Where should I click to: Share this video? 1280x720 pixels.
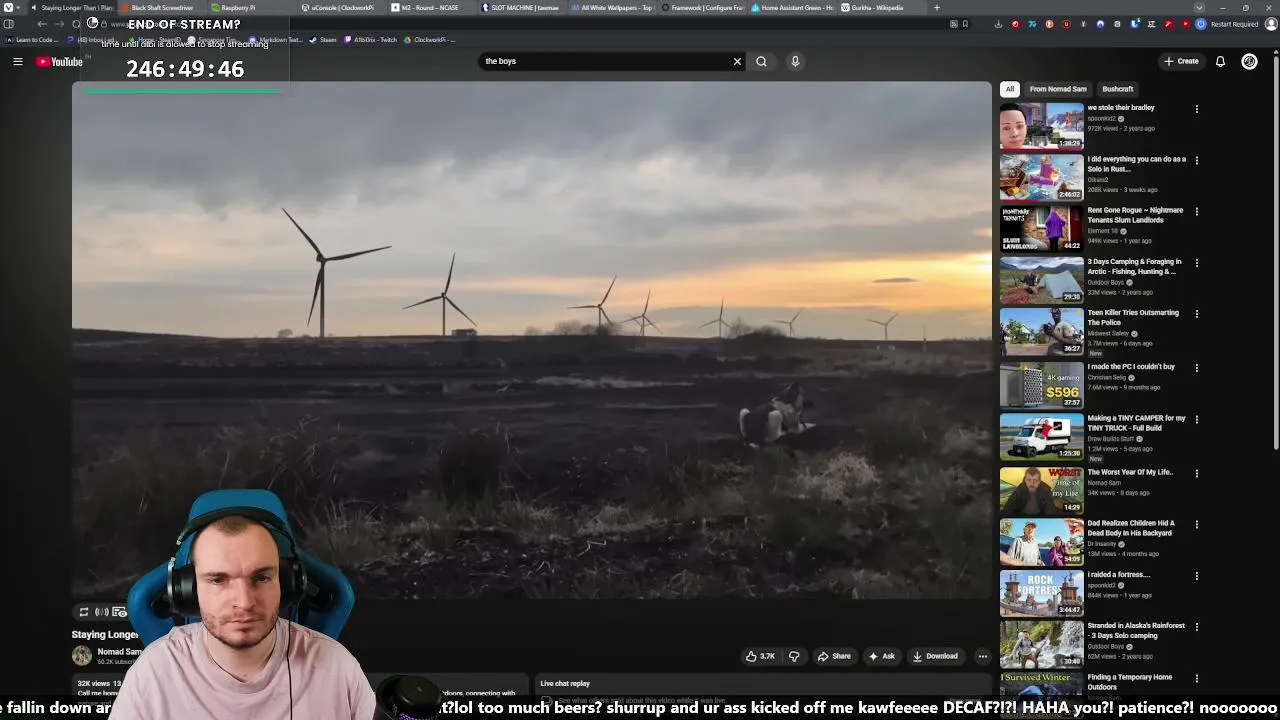pyautogui.click(x=834, y=656)
